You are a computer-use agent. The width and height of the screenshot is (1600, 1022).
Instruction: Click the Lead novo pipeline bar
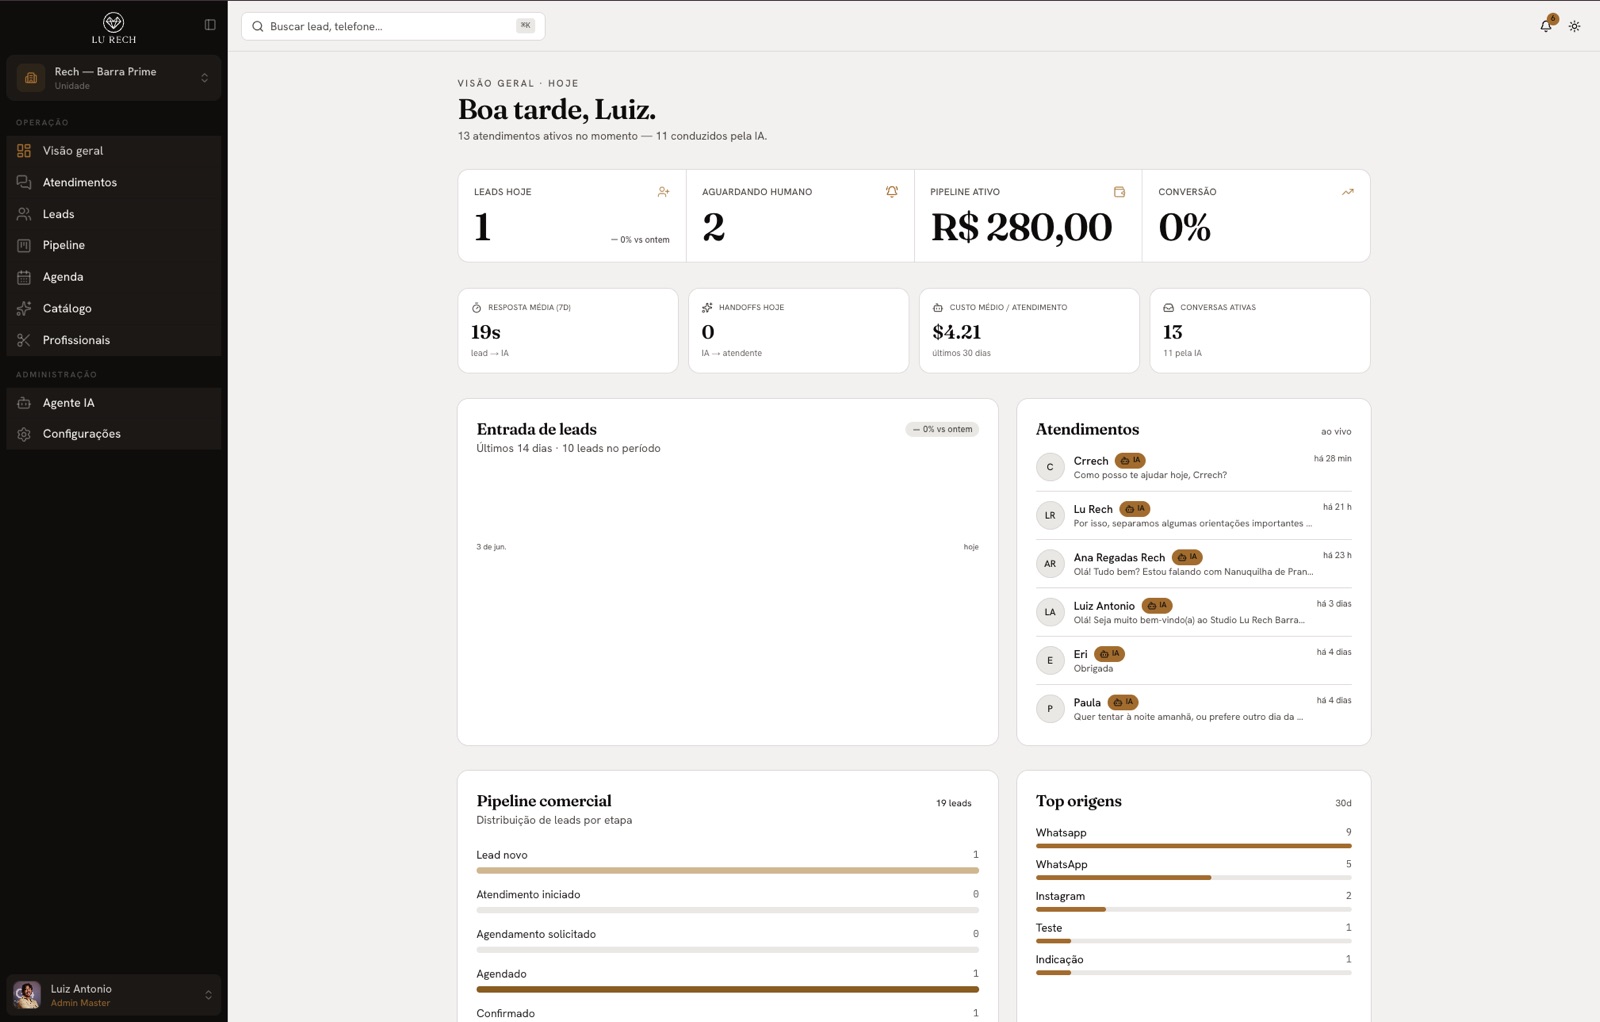(x=727, y=871)
